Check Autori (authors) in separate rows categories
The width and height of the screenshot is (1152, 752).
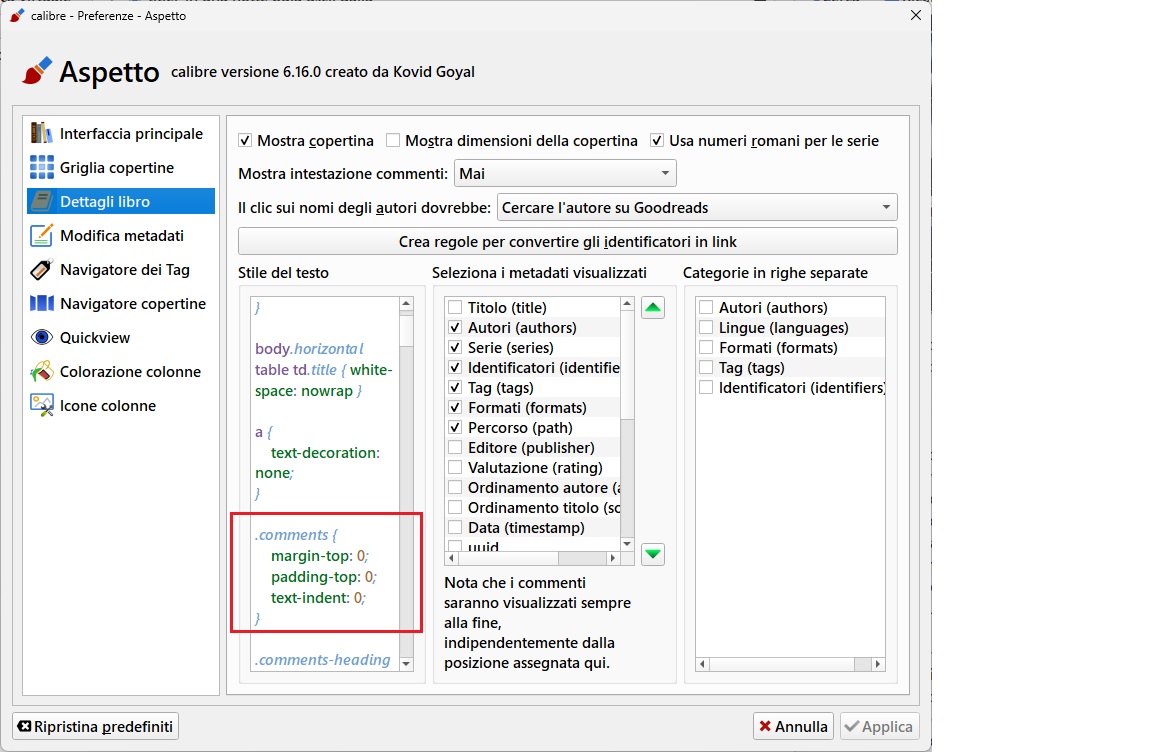click(706, 308)
